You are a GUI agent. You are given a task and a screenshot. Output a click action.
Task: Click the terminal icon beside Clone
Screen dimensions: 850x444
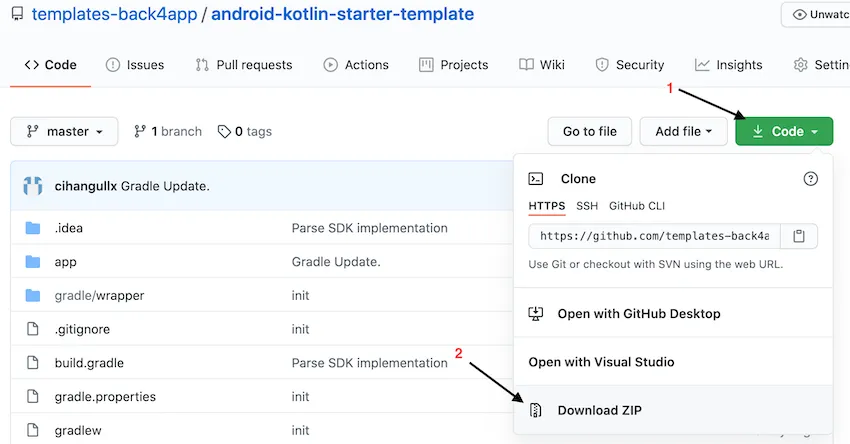tap(536, 179)
